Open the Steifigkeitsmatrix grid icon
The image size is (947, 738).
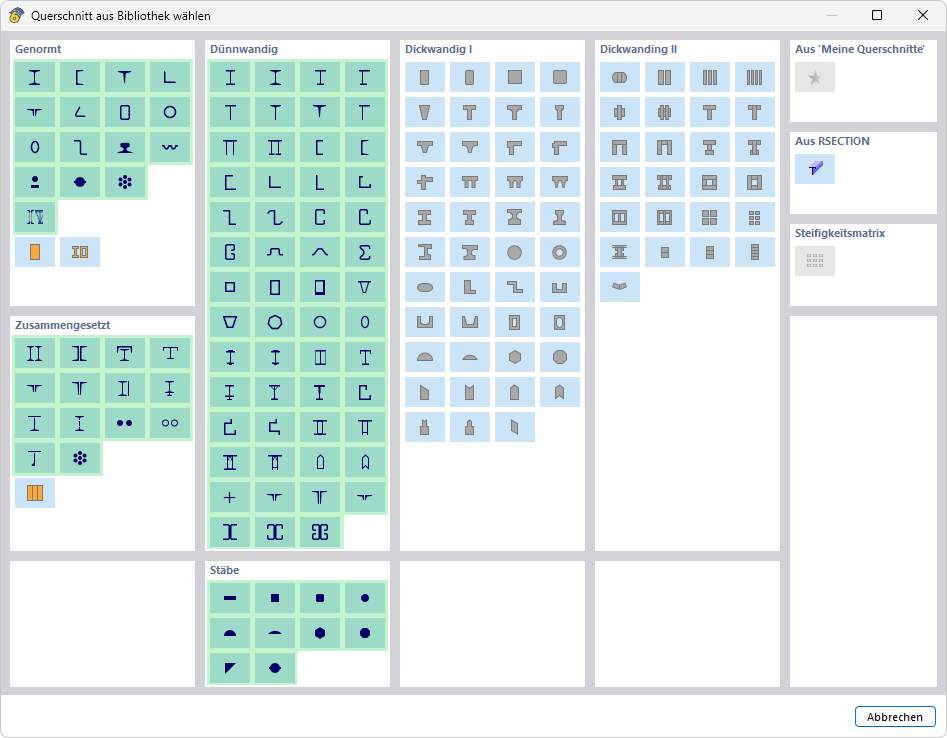[x=815, y=261]
